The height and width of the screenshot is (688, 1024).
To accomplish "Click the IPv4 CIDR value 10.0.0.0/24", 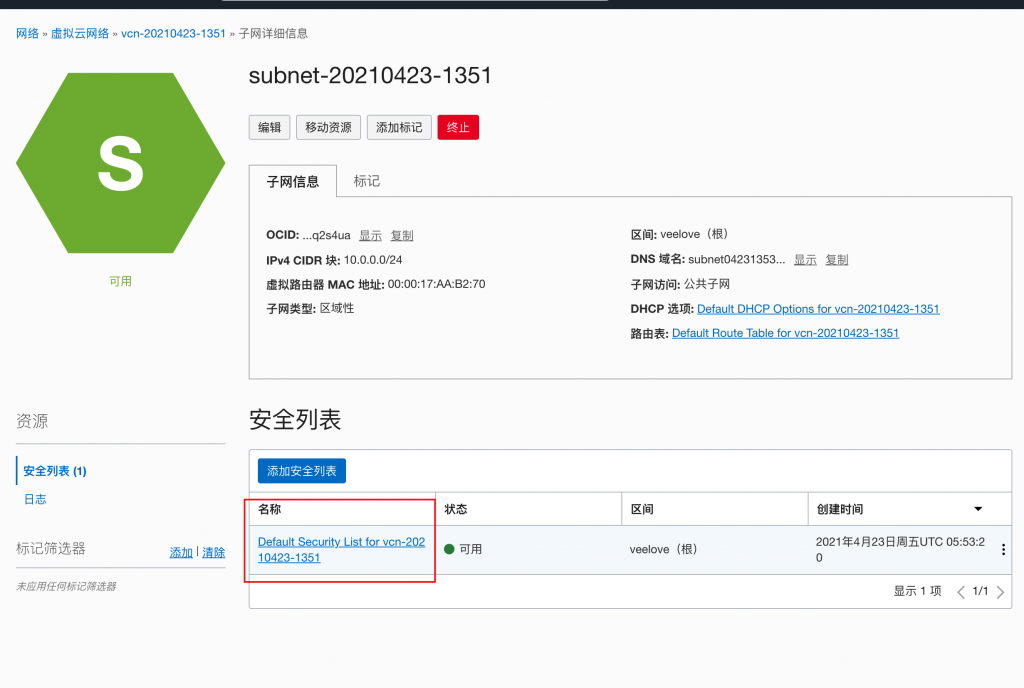I will 373,260.
